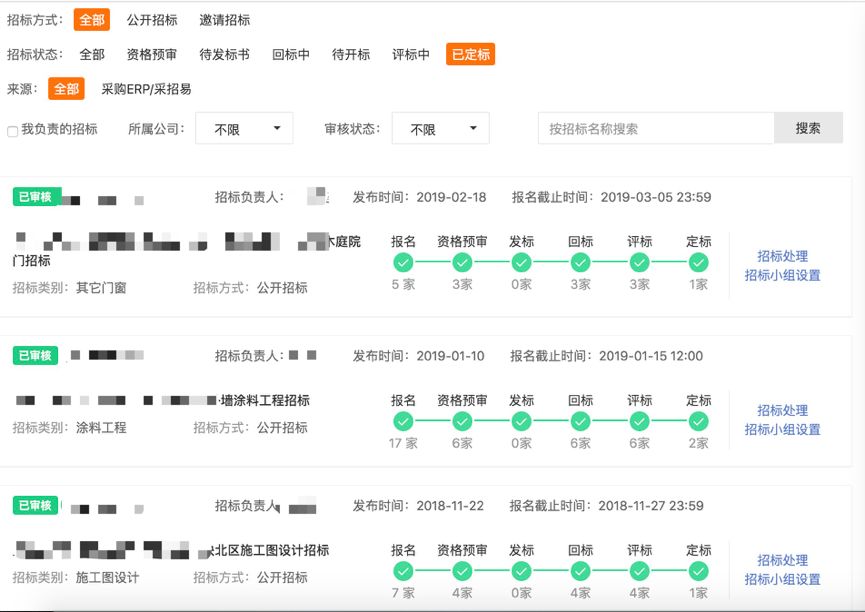This screenshot has width=865, height=612.
Task: Select 全部 under 招标状态 filter
Action: pyautogui.click(x=92, y=54)
